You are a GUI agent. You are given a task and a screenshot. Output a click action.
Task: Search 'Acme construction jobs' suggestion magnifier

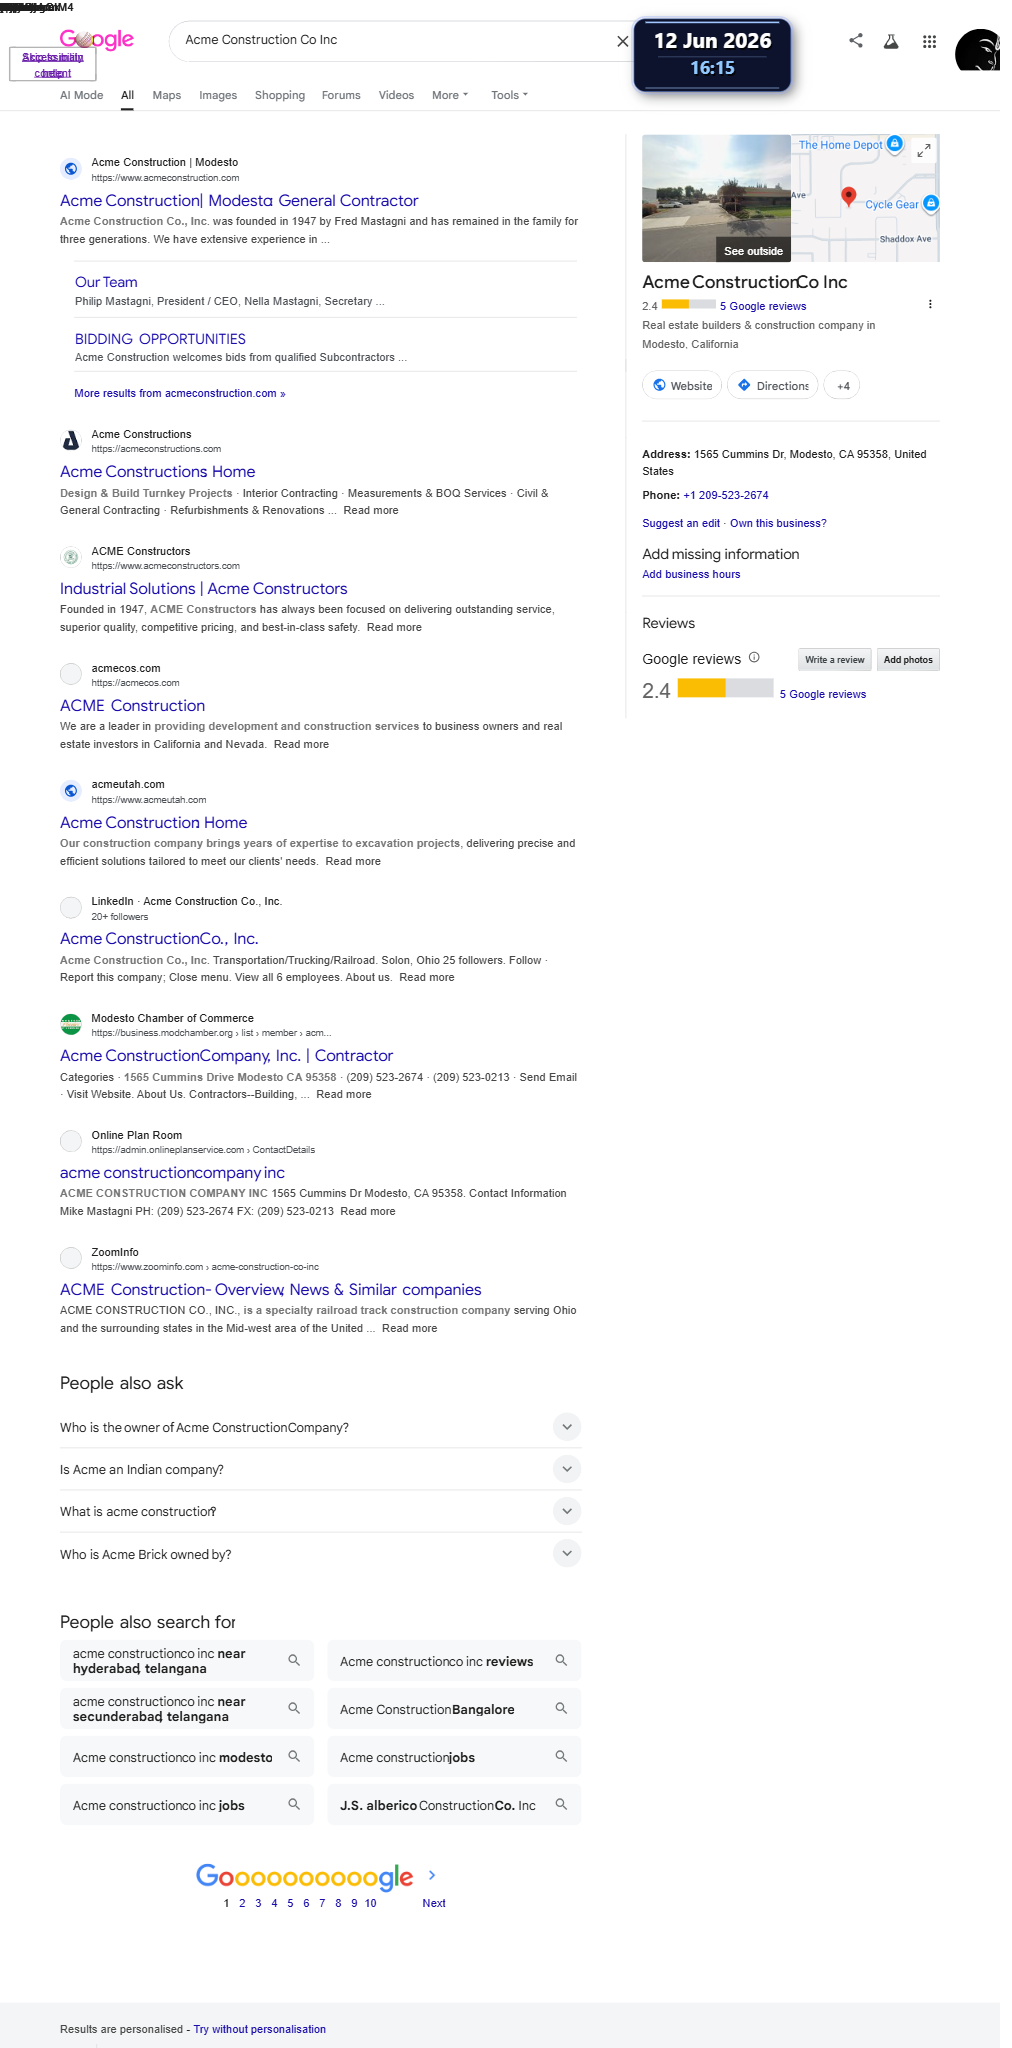click(x=561, y=1757)
